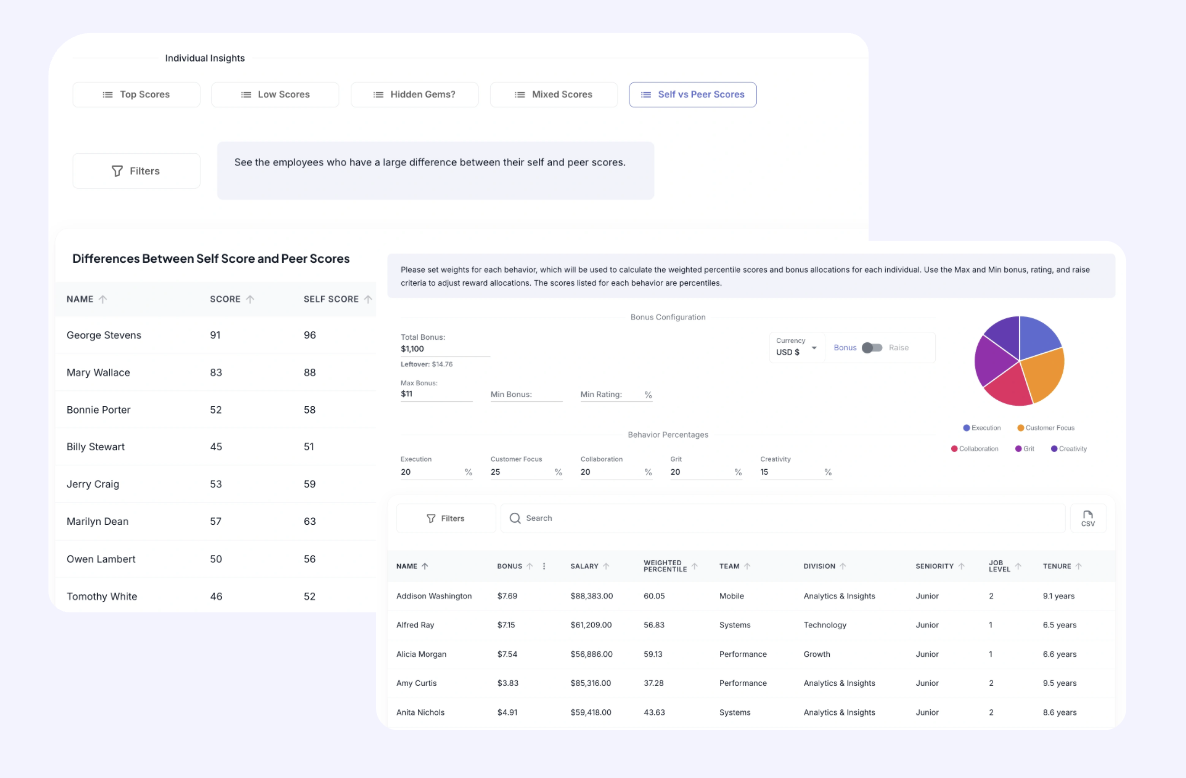1186x778 pixels.
Task: Sort self-score table by Score arrow
Action: (x=250, y=299)
